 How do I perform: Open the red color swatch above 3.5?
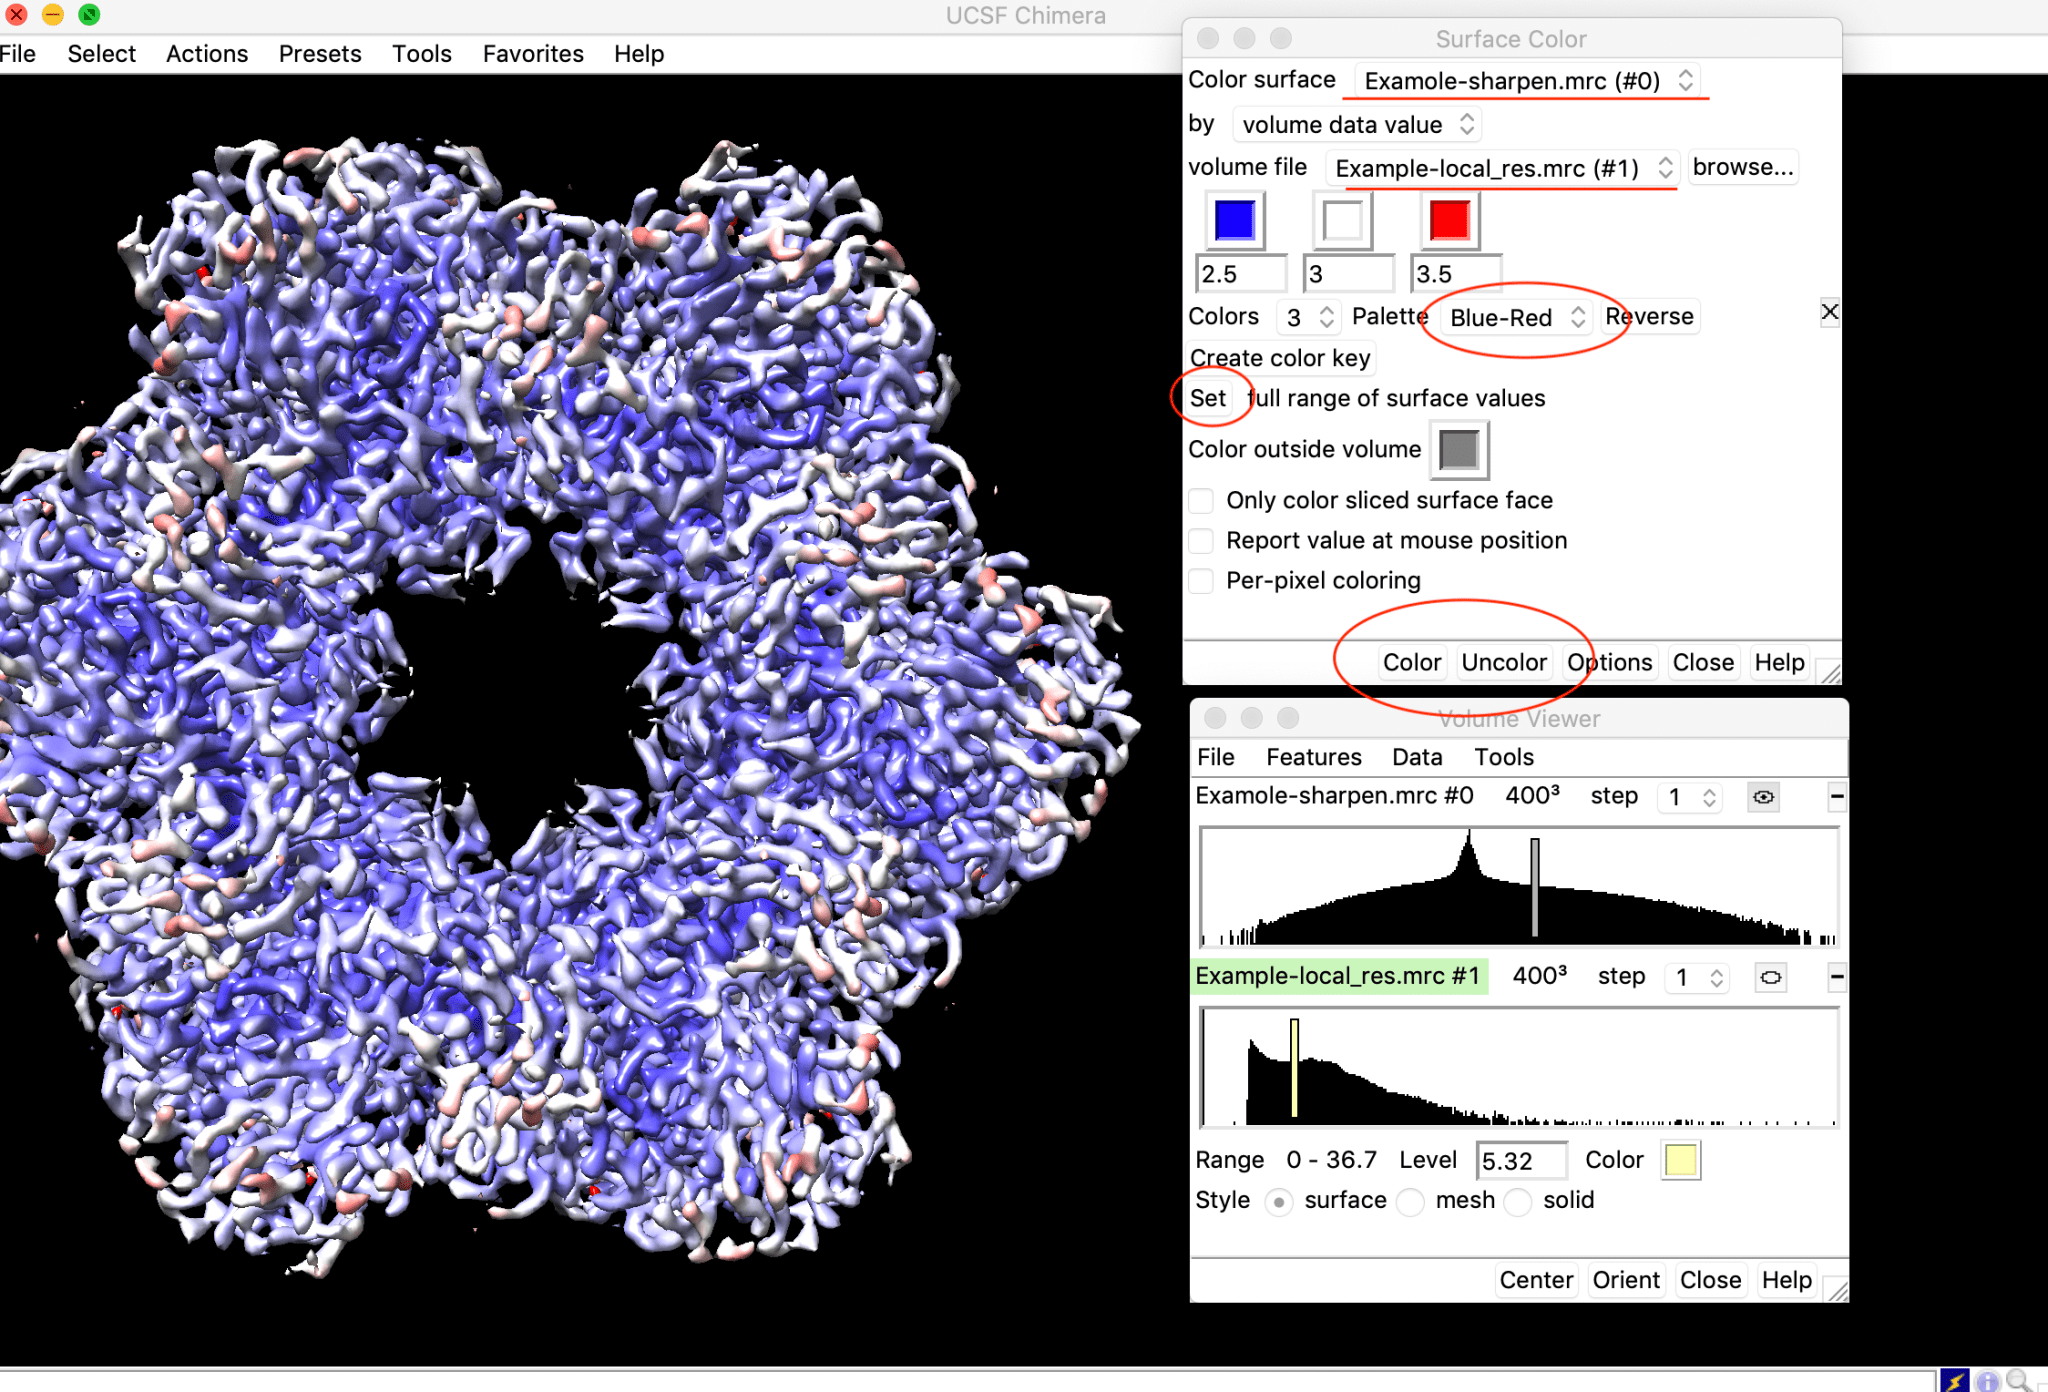tap(1450, 220)
